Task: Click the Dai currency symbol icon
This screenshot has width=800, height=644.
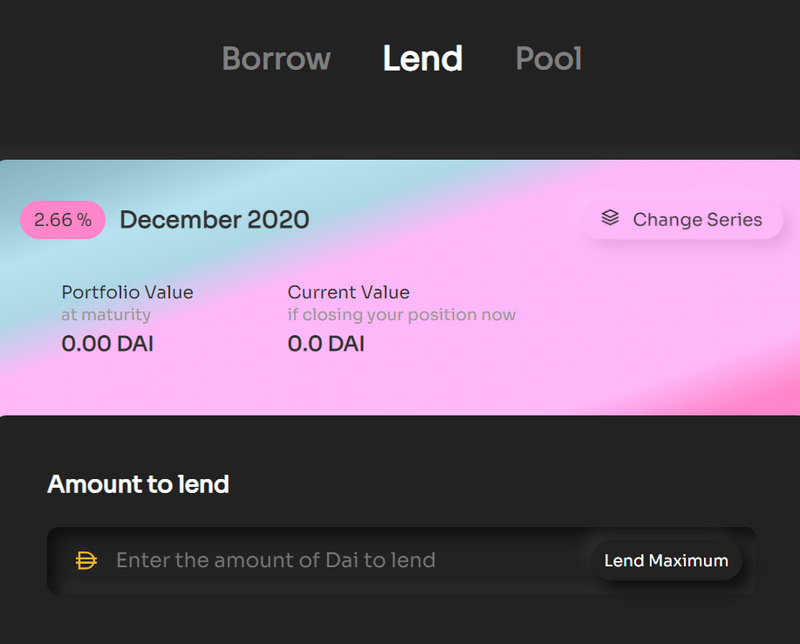Action: (87, 561)
